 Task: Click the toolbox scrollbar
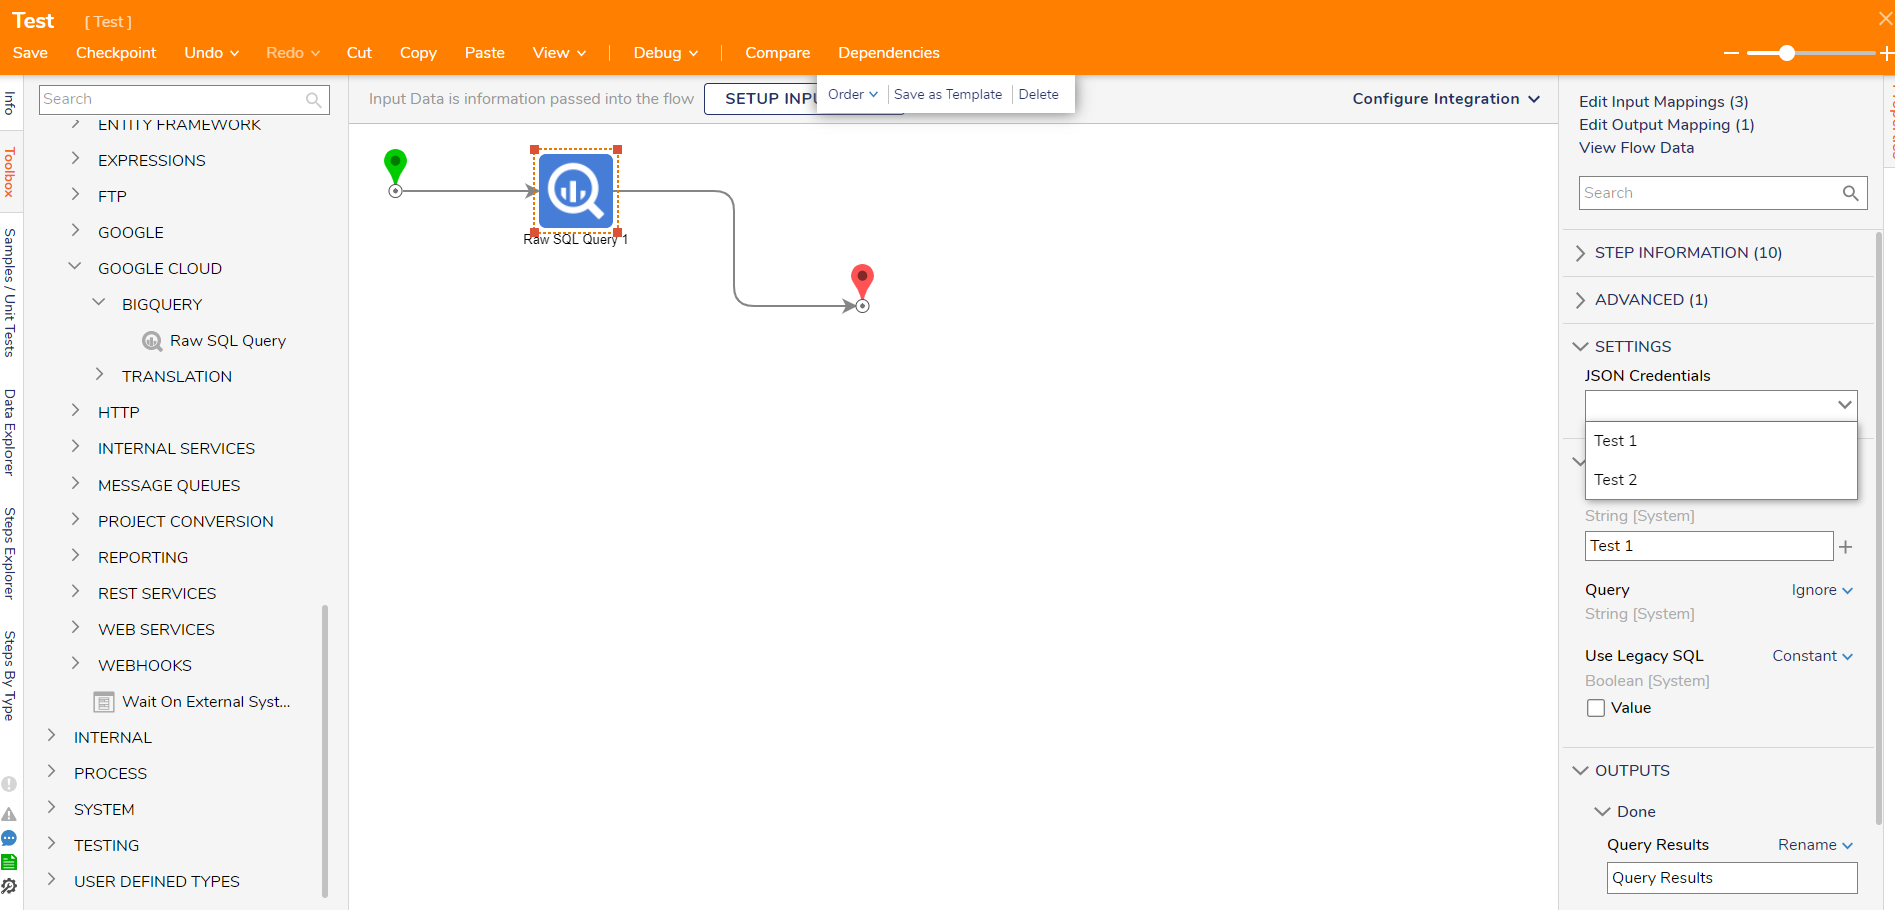325,750
